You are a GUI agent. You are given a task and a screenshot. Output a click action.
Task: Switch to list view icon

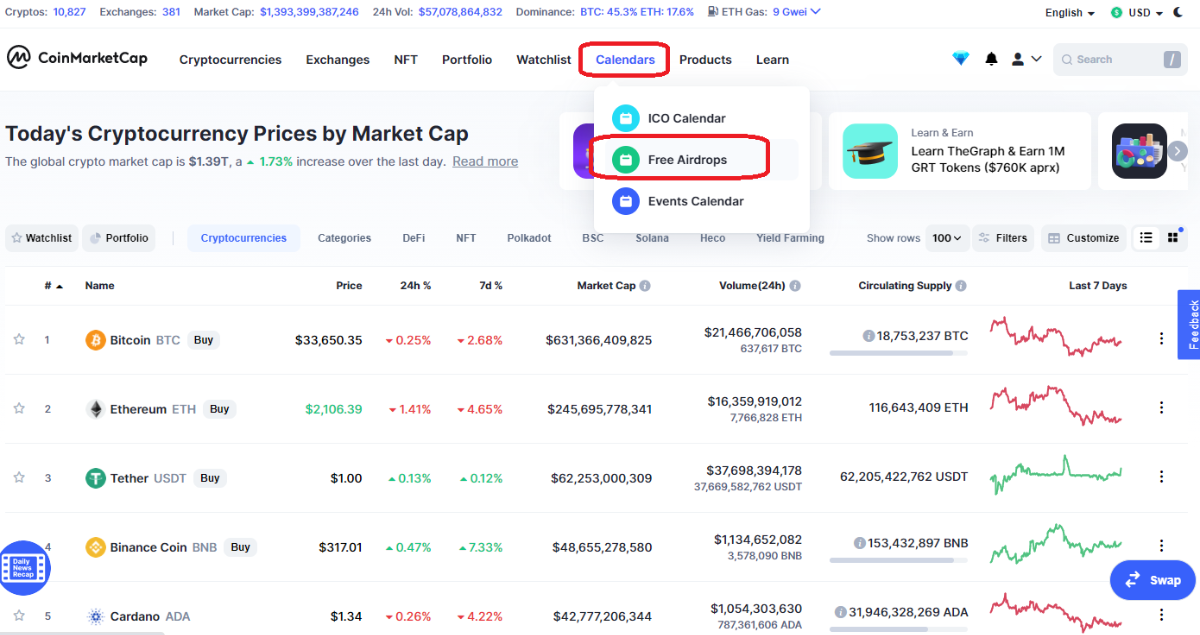coord(1146,238)
